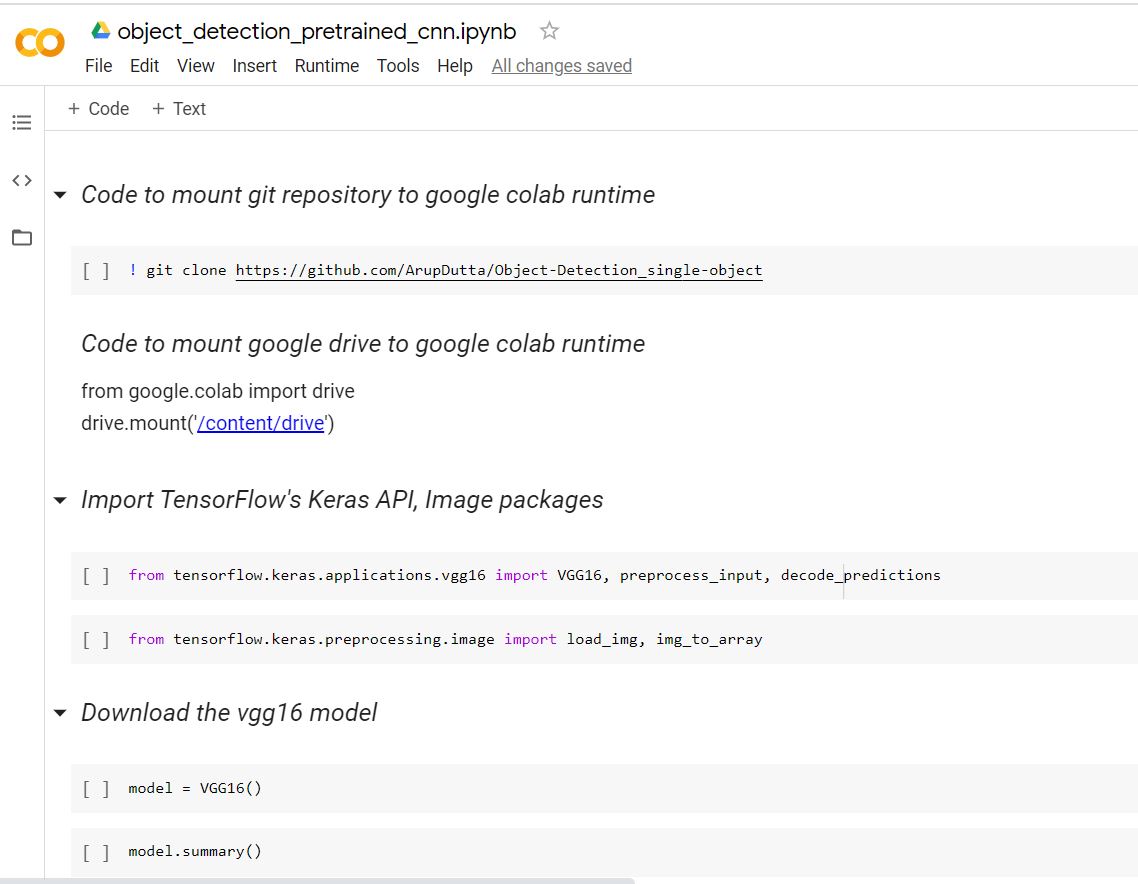This screenshot has width=1138, height=884.
Task: Open the code snippets sidebar icon
Action: pos(22,181)
